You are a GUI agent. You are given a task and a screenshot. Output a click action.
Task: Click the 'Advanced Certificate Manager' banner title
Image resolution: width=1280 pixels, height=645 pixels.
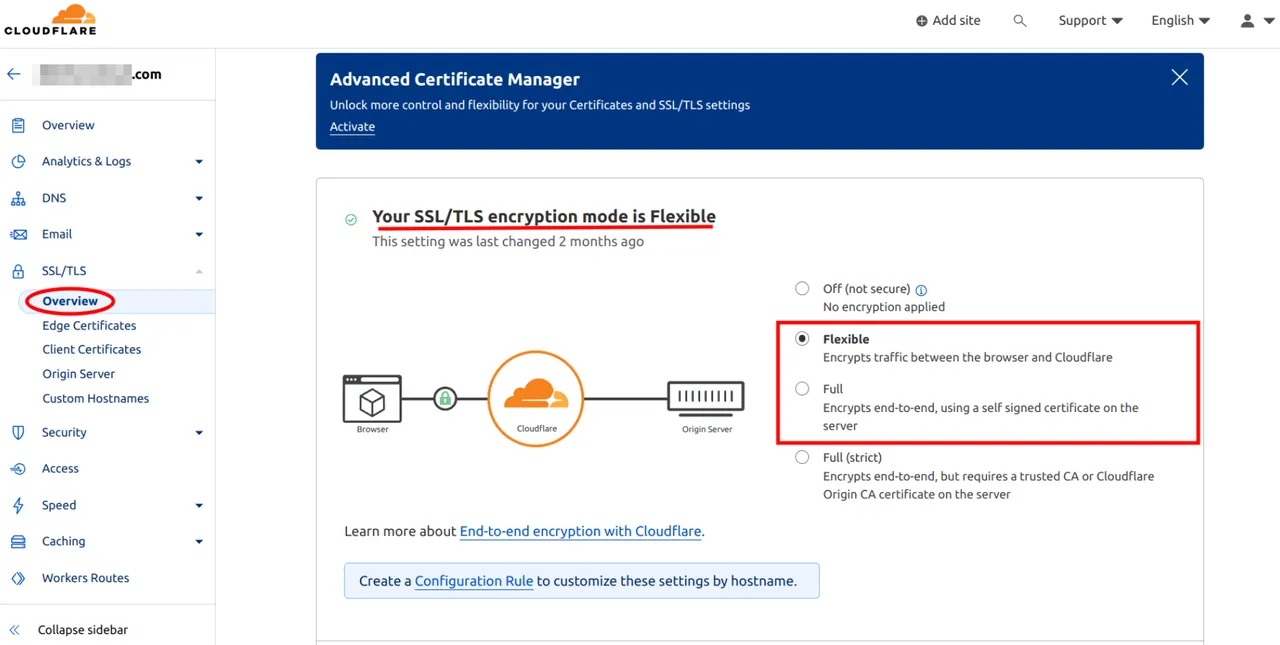[x=455, y=79]
